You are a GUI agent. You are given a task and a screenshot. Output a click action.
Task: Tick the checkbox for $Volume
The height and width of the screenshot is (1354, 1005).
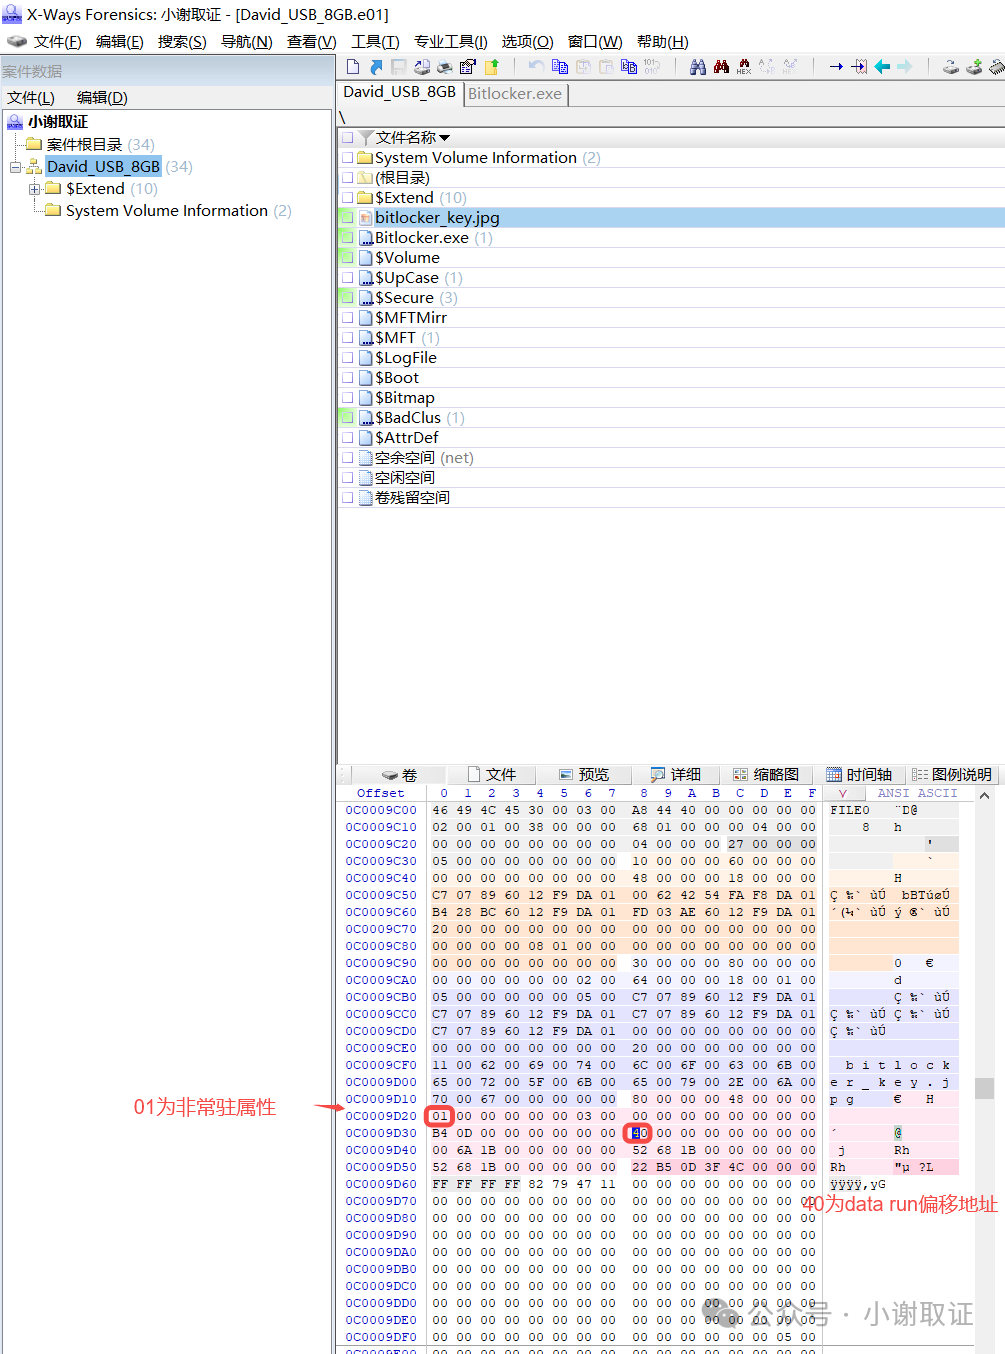(x=347, y=257)
